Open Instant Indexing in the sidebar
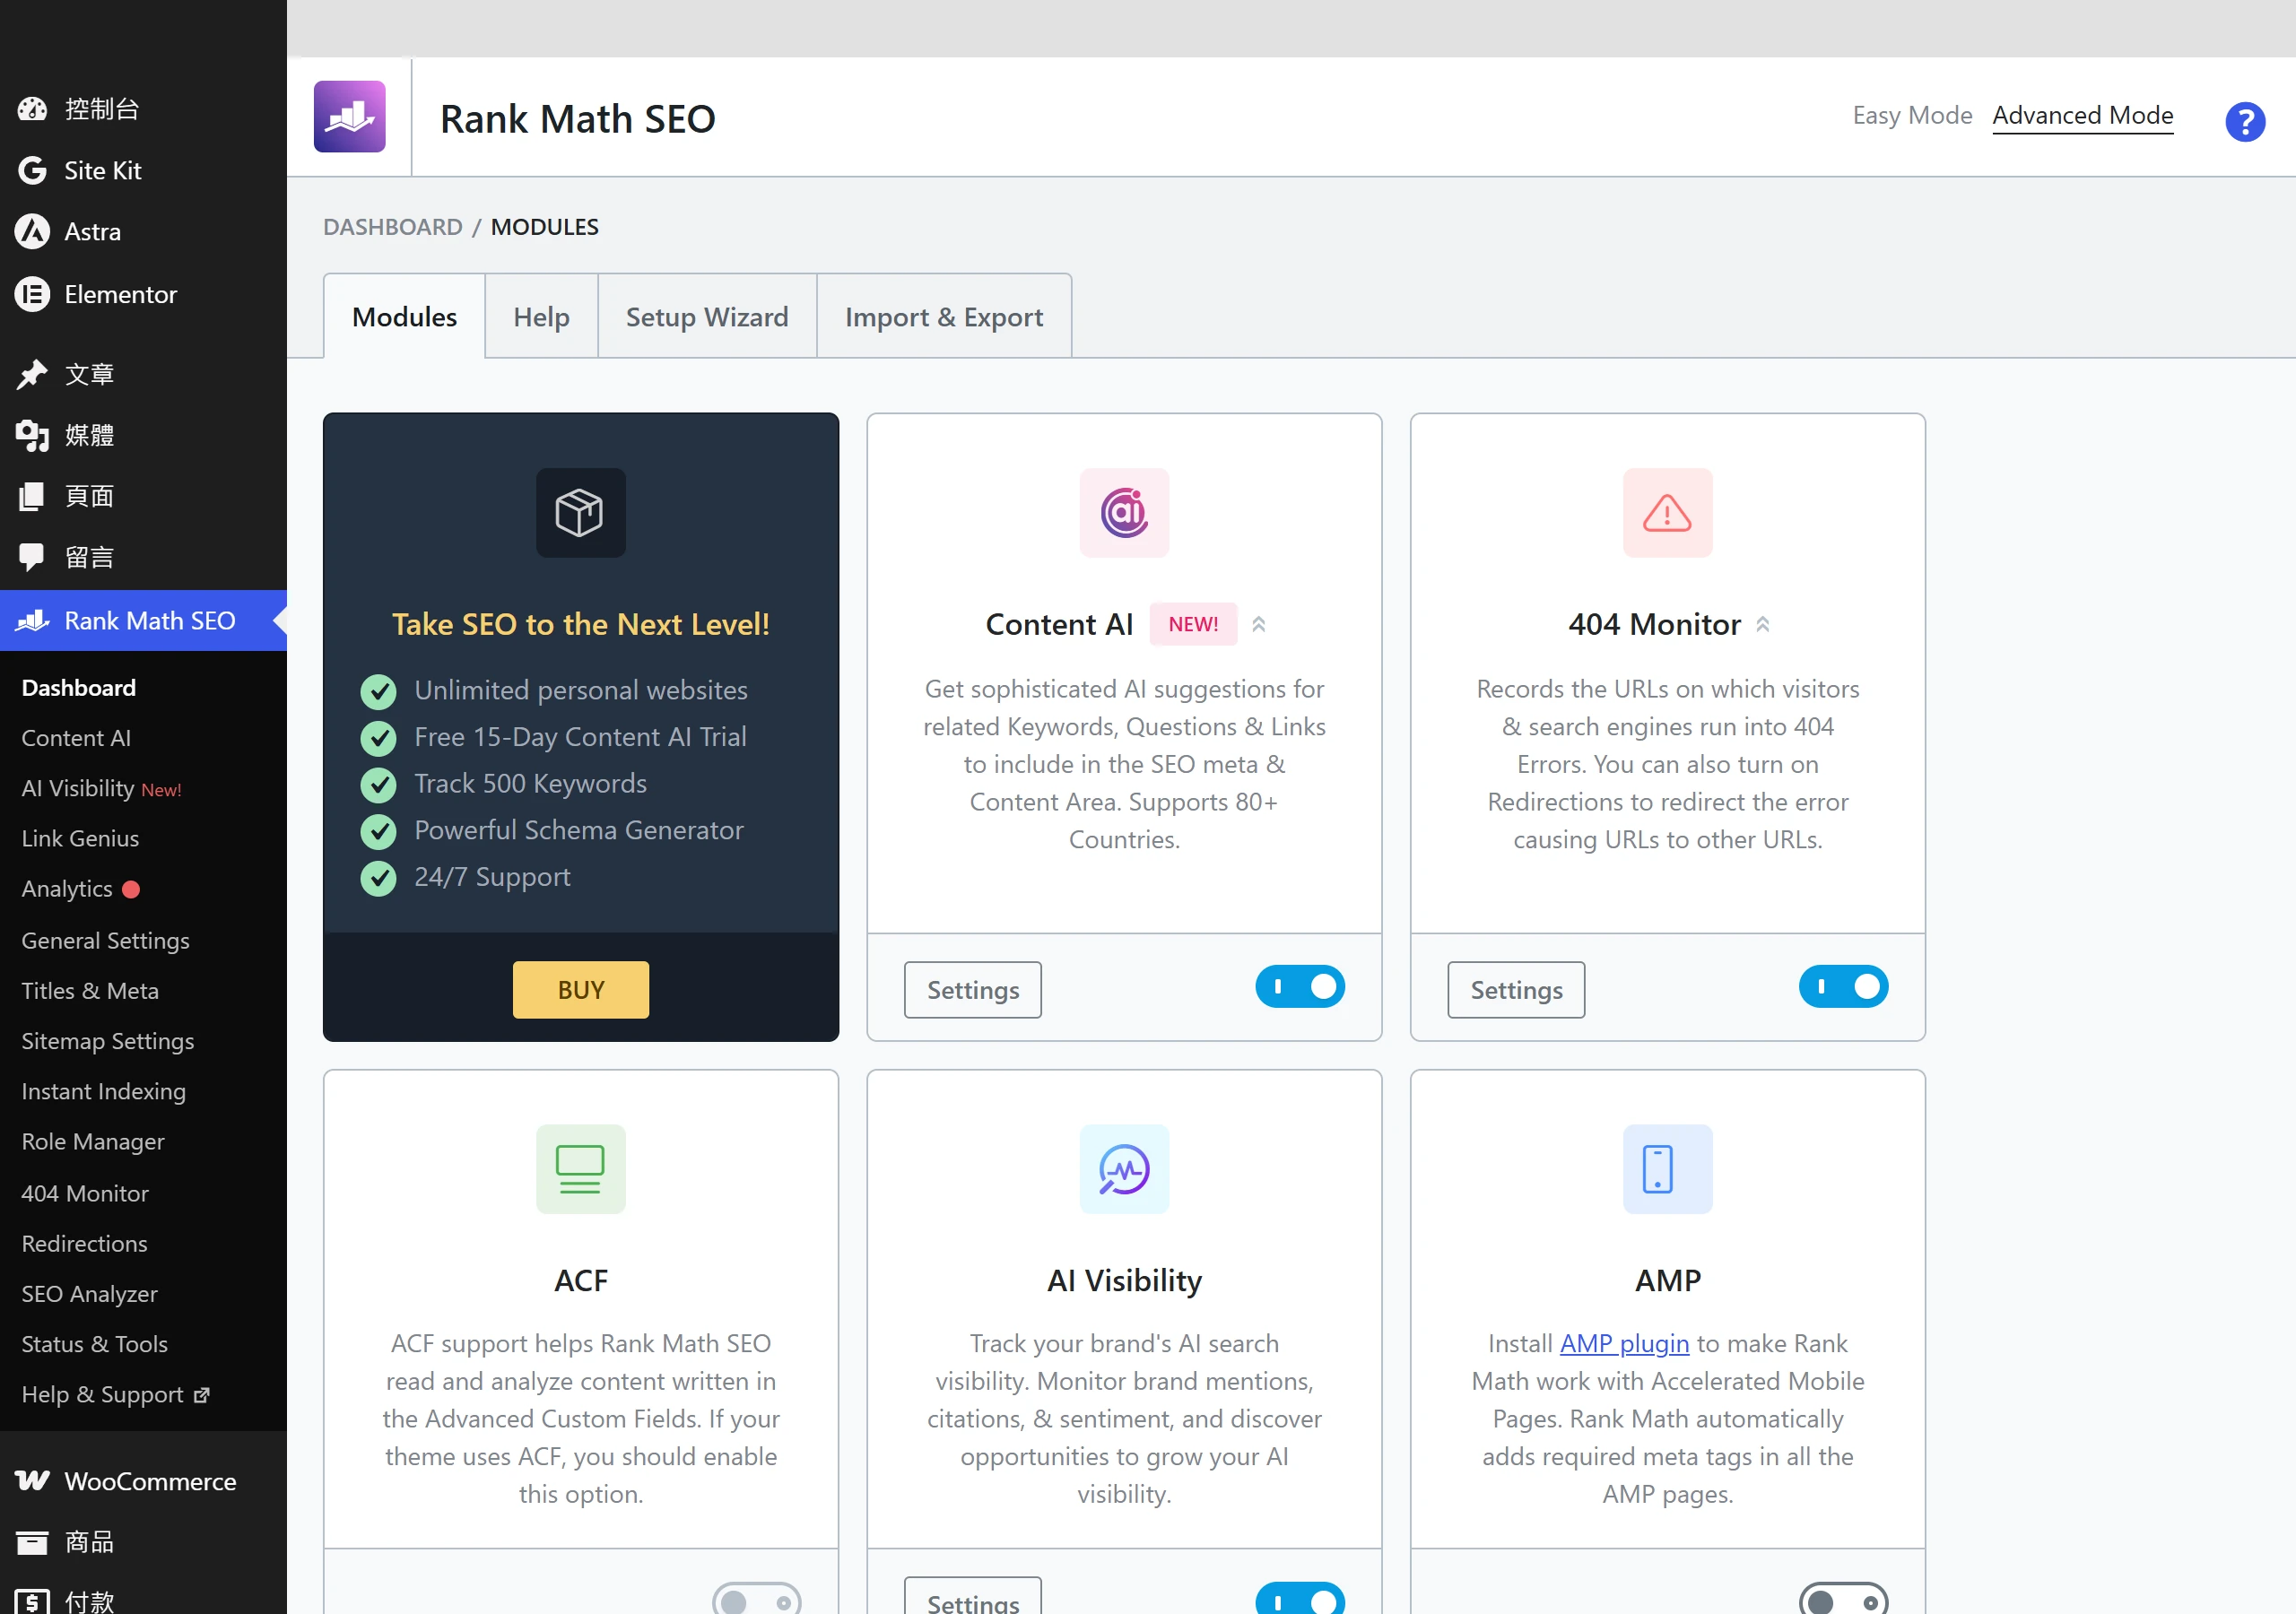This screenshot has height=1614, width=2296. 103,1091
